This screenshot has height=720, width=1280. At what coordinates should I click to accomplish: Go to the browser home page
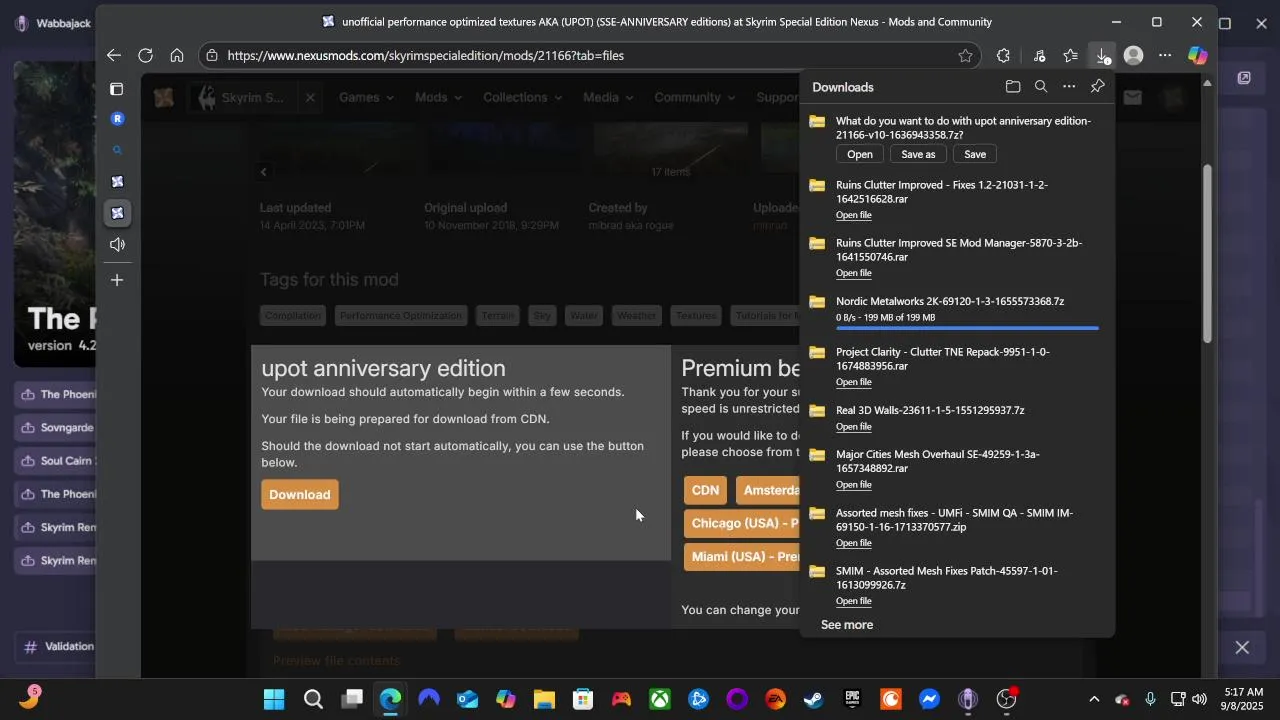[x=177, y=56]
